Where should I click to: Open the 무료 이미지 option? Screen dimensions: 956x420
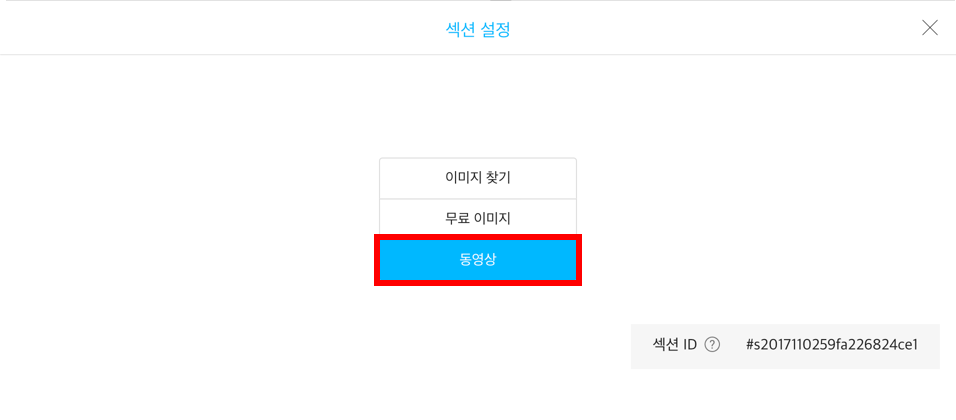(478, 219)
